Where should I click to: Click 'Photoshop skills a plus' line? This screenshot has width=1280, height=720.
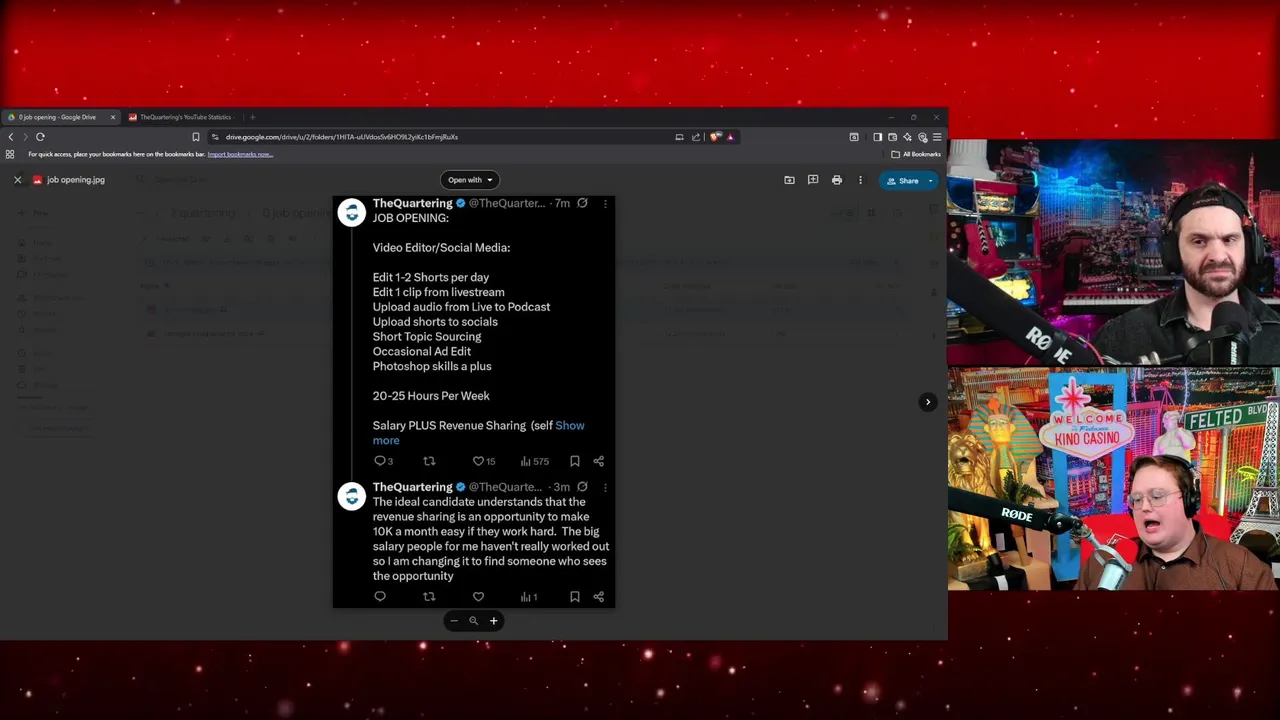[432, 366]
